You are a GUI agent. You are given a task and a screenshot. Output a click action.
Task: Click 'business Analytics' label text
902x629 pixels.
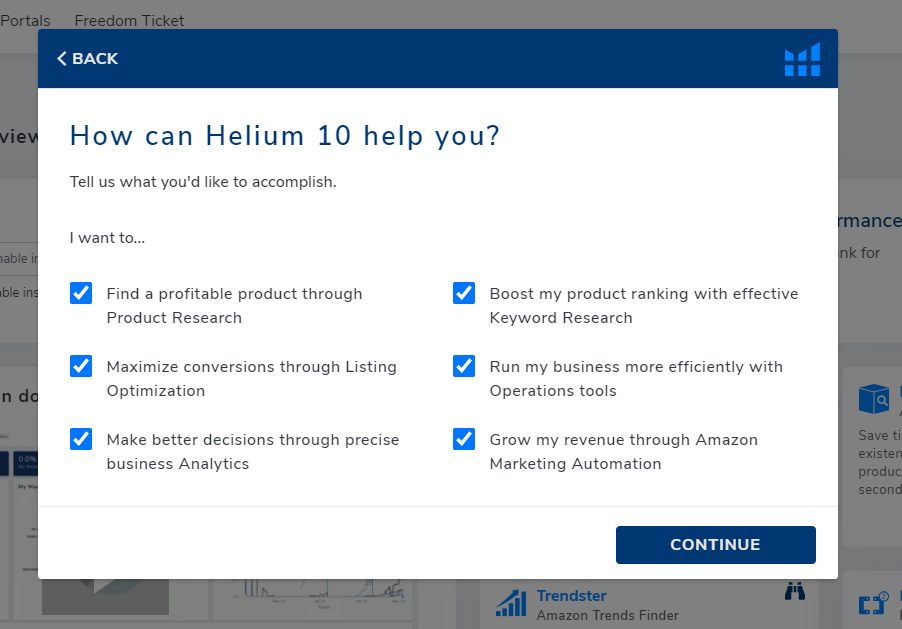[x=178, y=464]
